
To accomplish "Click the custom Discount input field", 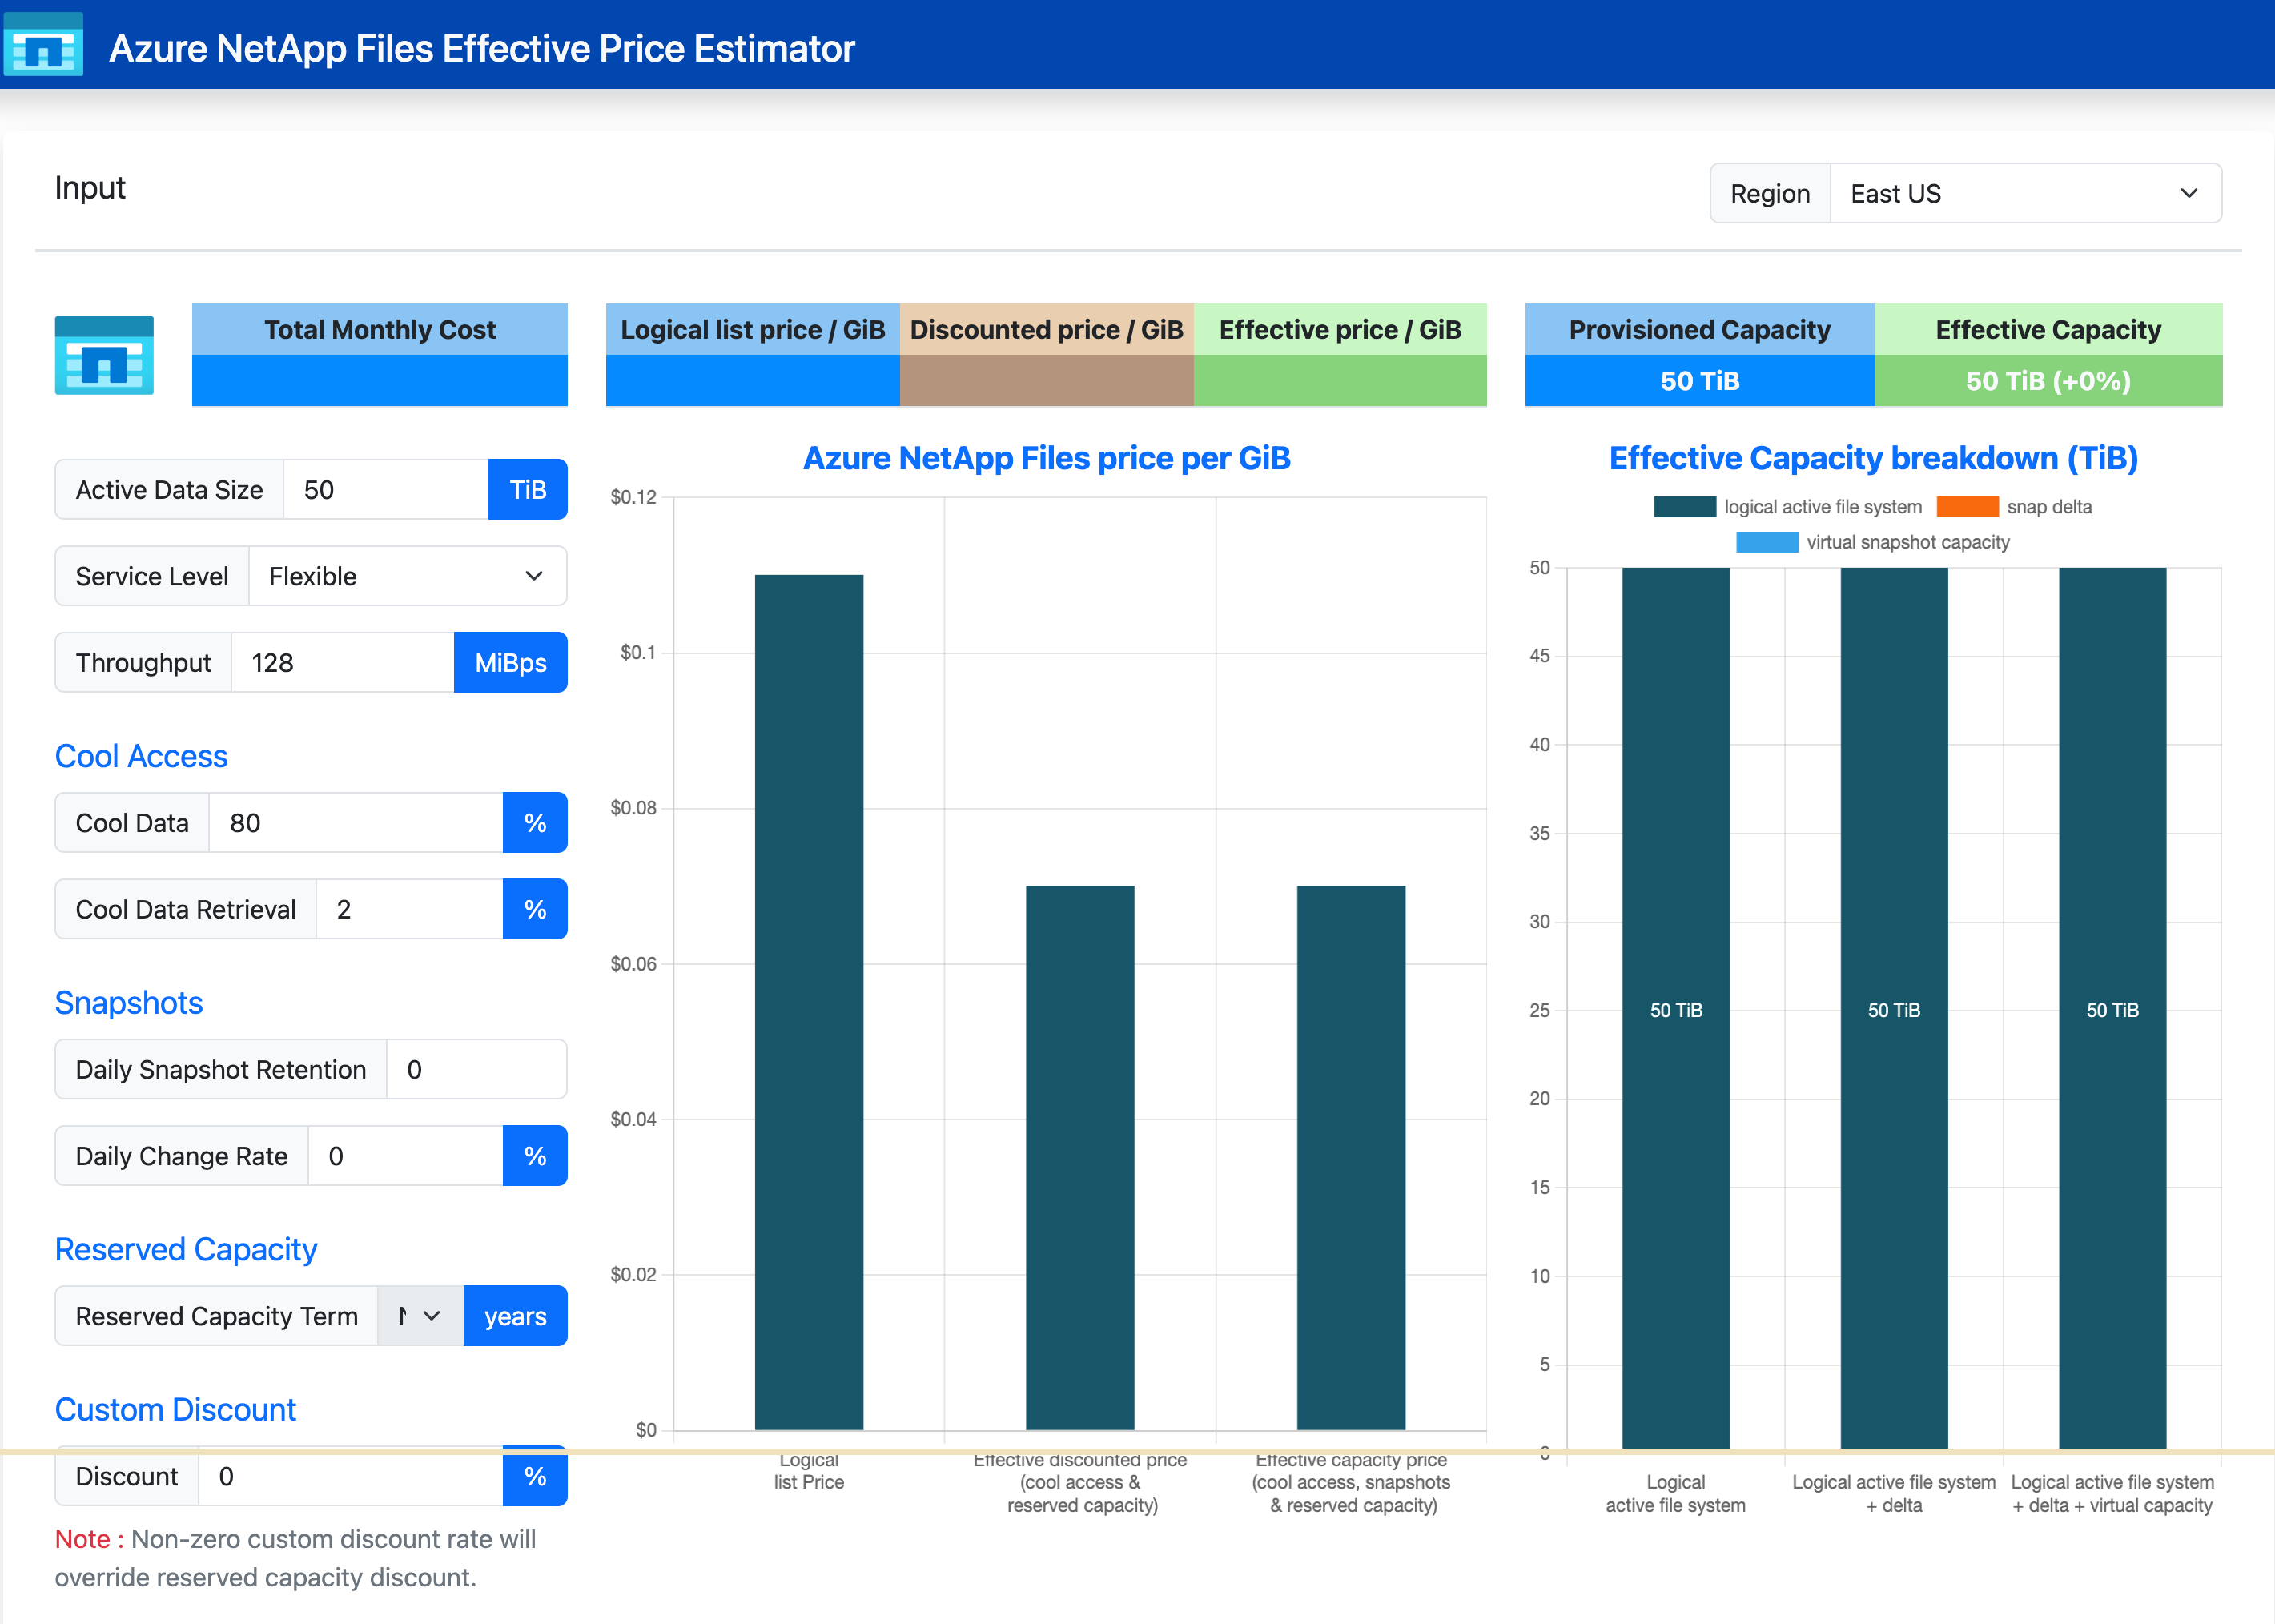I will tap(349, 1477).
